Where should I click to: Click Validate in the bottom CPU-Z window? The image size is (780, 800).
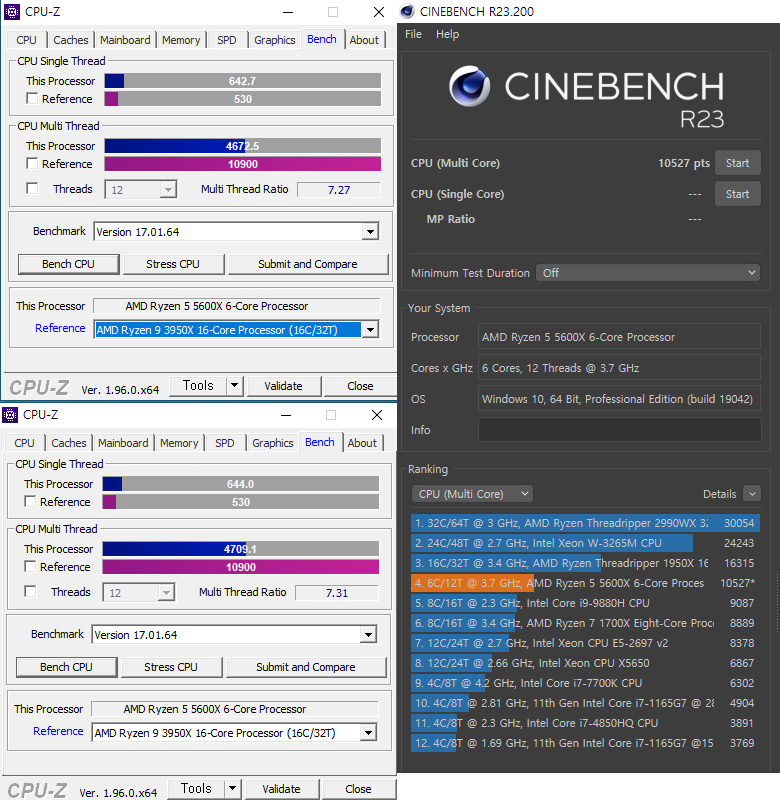281,789
